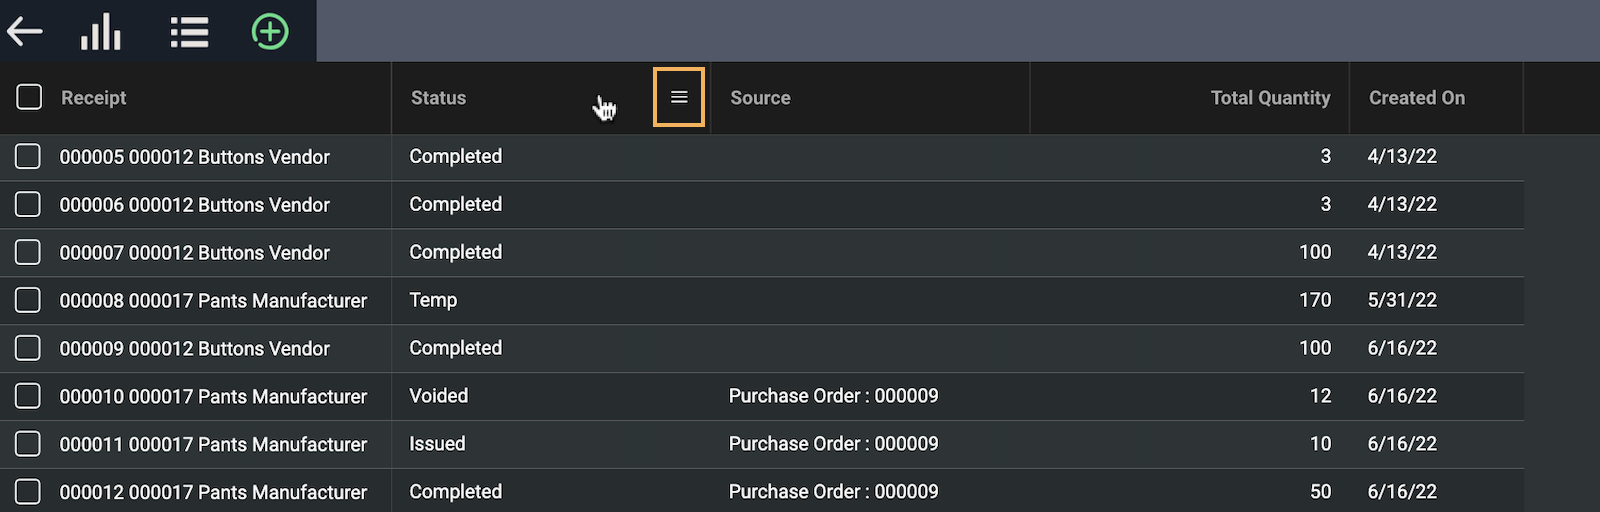Sort by the Status column header

pyautogui.click(x=438, y=98)
